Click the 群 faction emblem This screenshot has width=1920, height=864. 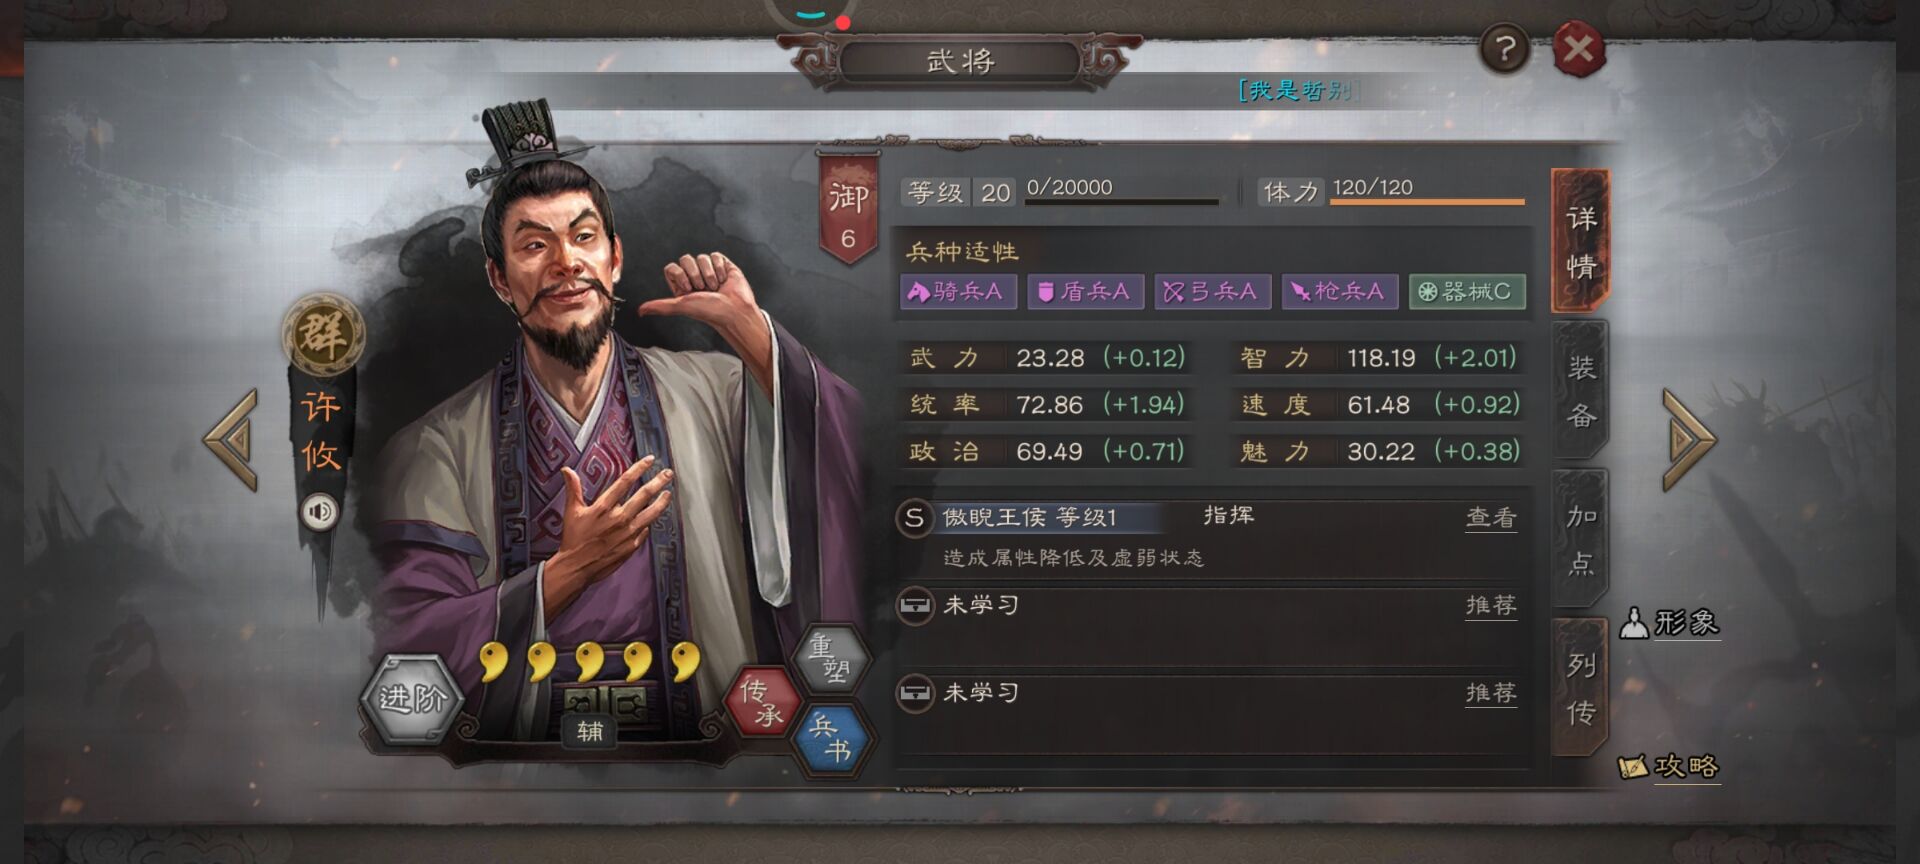[x=322, y=332]
